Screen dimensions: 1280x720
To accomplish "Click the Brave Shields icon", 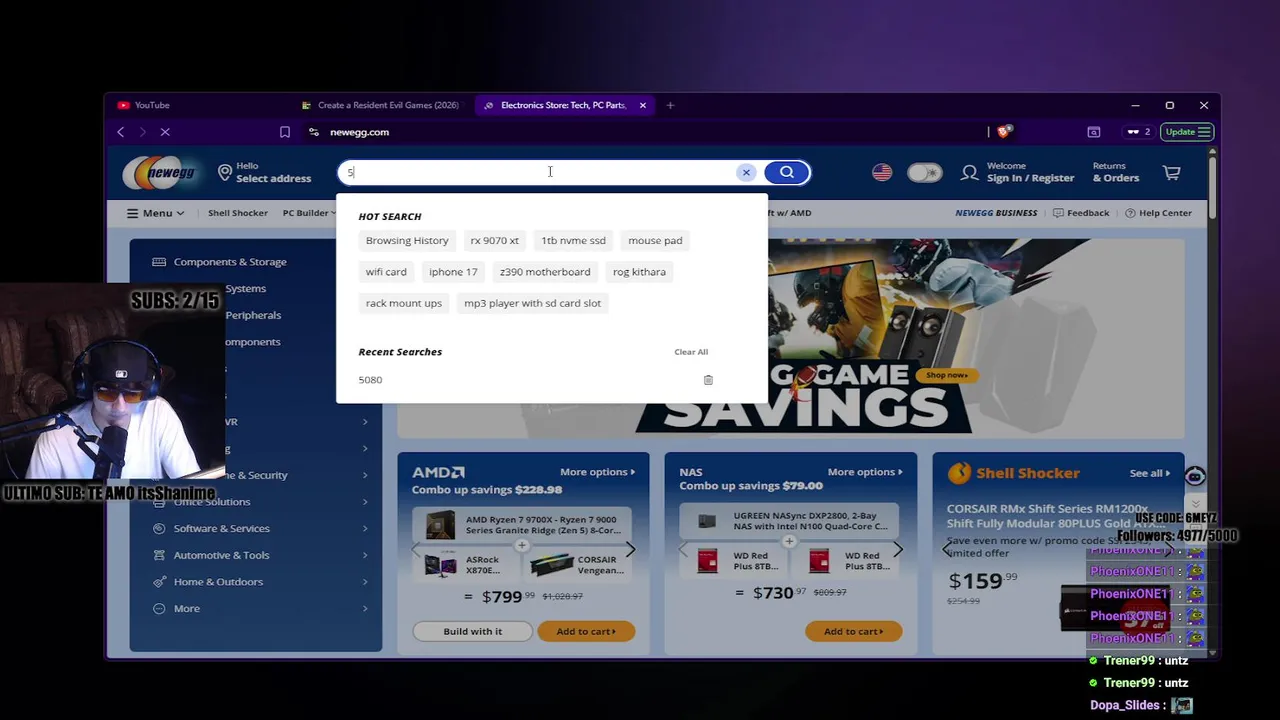I will pos(1003,132).
